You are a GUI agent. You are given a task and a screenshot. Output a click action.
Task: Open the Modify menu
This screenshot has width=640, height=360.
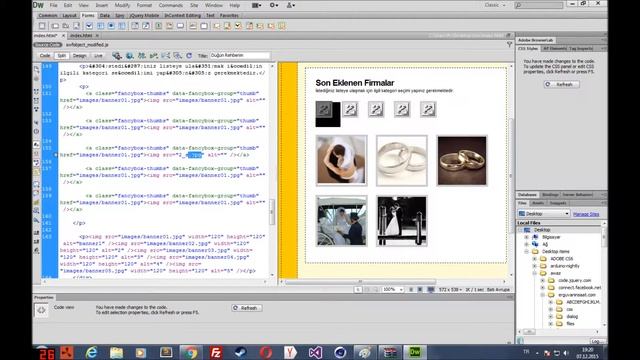pyautogui.click(x=122, y=5)
